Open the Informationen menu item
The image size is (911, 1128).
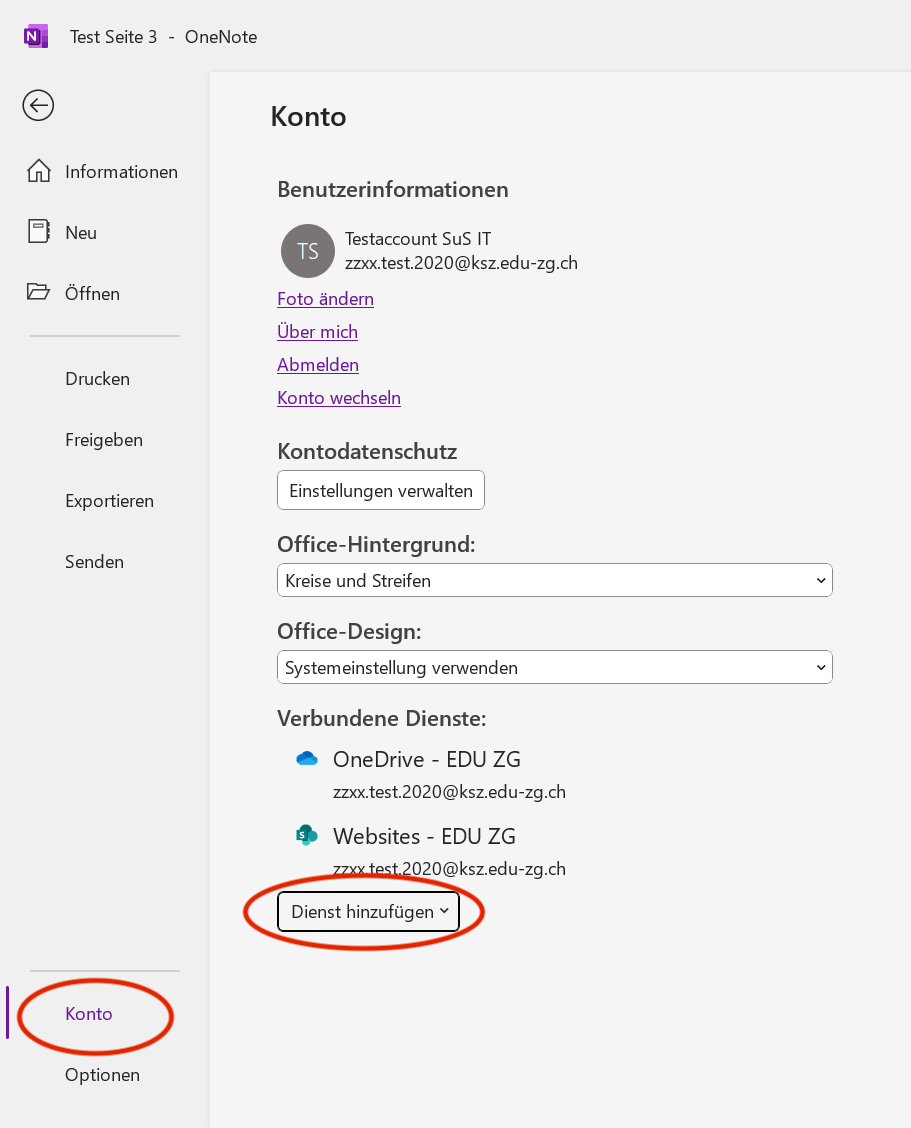pos(121,172)
